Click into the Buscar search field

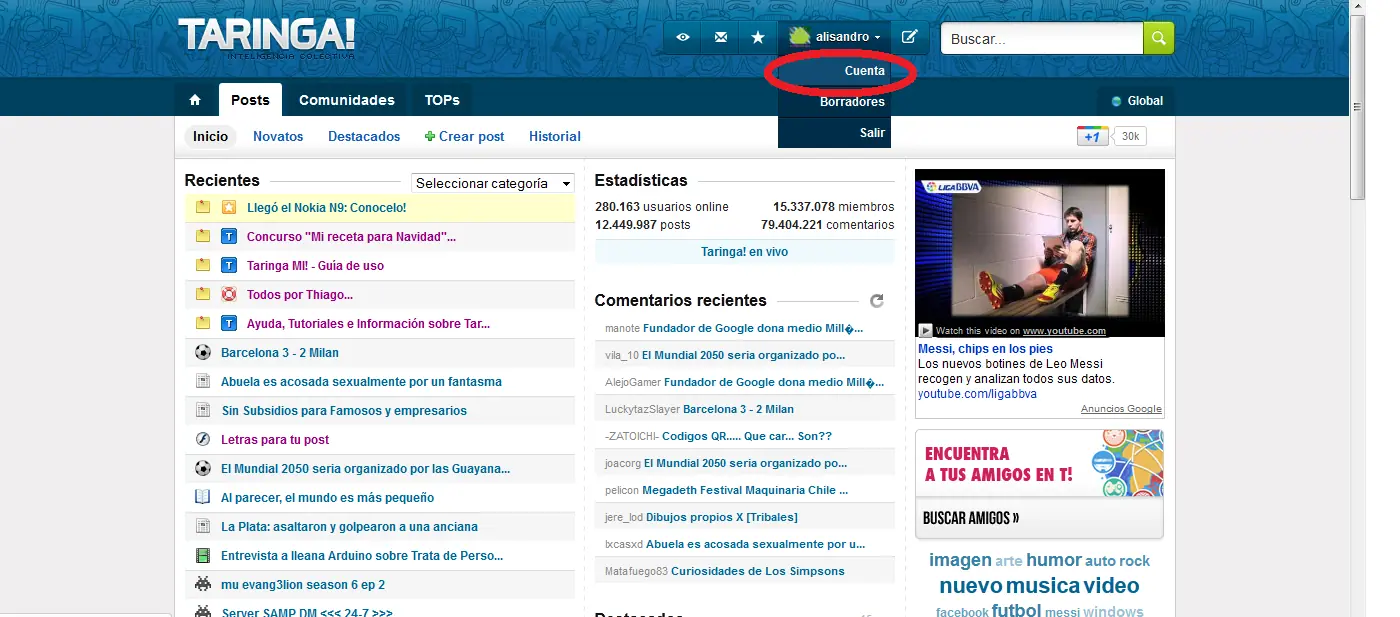coord(1041,39)
